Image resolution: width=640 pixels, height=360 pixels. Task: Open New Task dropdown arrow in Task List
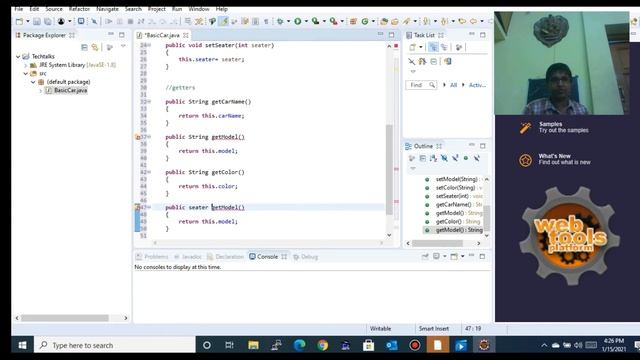[x=421, y=47]
